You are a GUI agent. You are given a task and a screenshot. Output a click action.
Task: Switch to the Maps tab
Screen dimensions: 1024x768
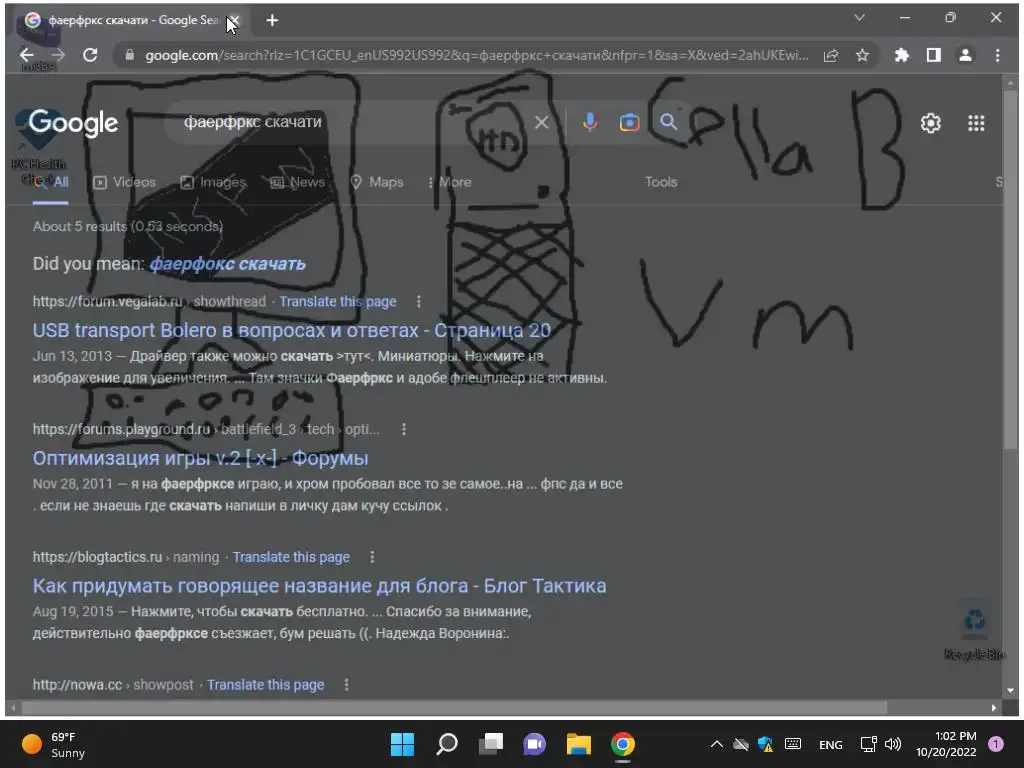(377, 182)
